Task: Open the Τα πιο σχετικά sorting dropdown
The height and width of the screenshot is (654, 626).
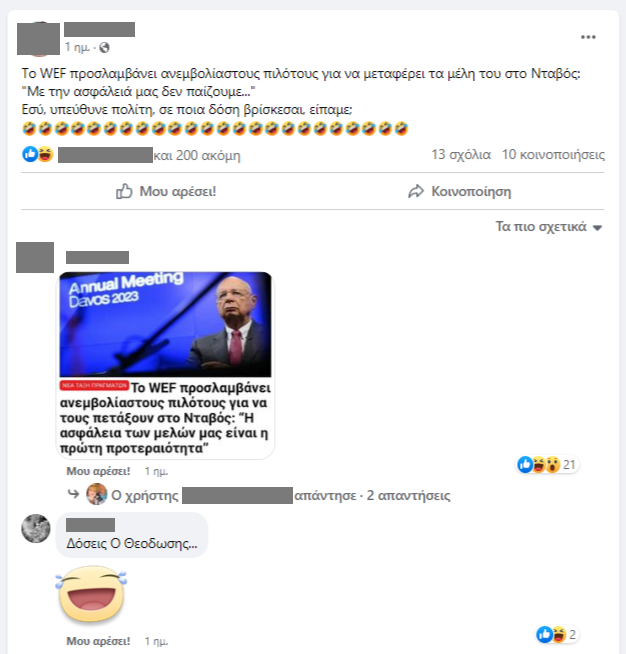Action: [549, 226]
